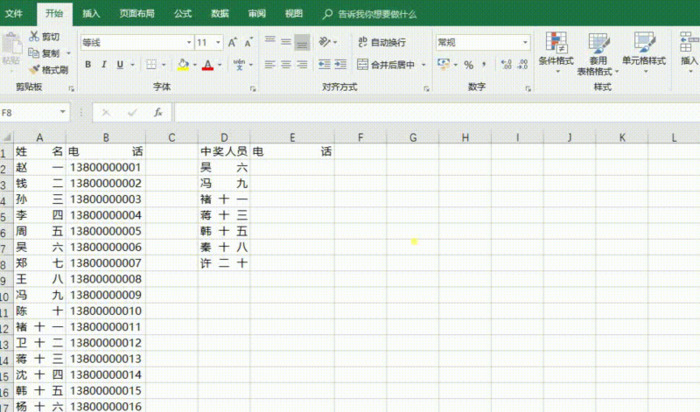Click the Copy (复制) icon
The image size is (700, 412).
coord(33,53)
